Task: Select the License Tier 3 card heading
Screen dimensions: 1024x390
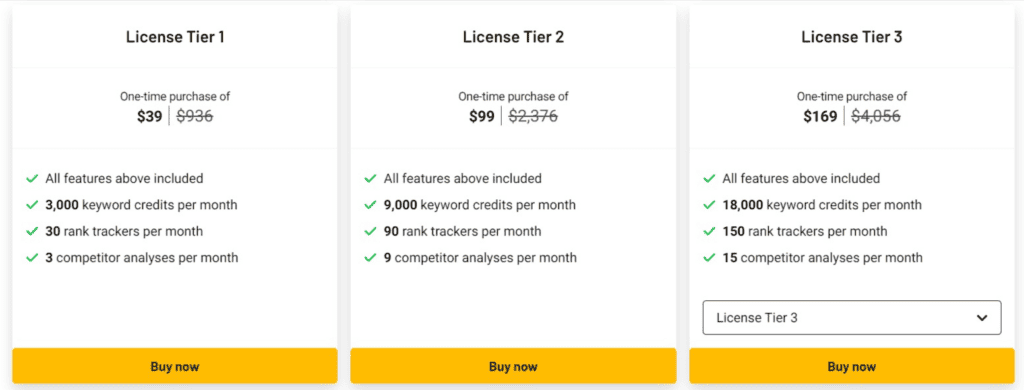Action: click(852, 37)
